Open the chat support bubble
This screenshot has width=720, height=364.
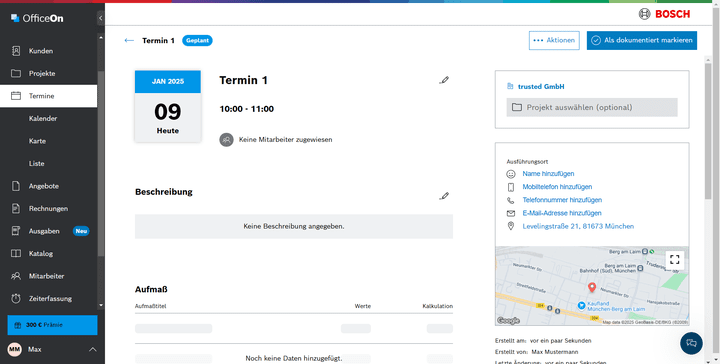(691, 343)
